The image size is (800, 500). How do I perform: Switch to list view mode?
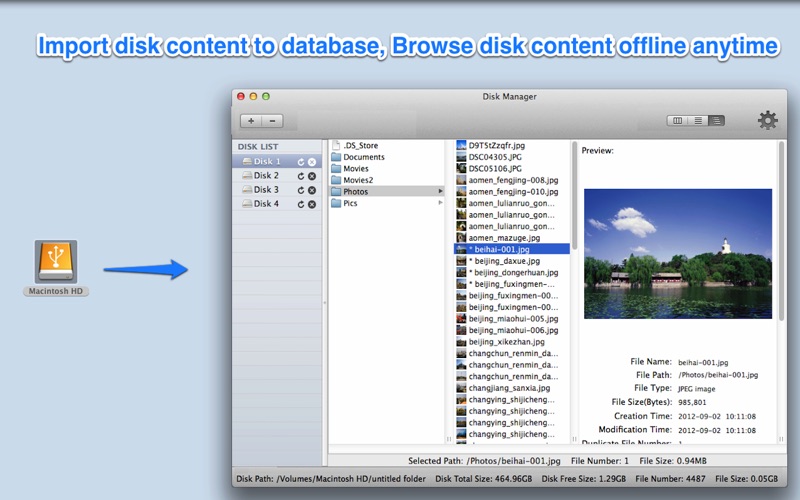(697, 120)
